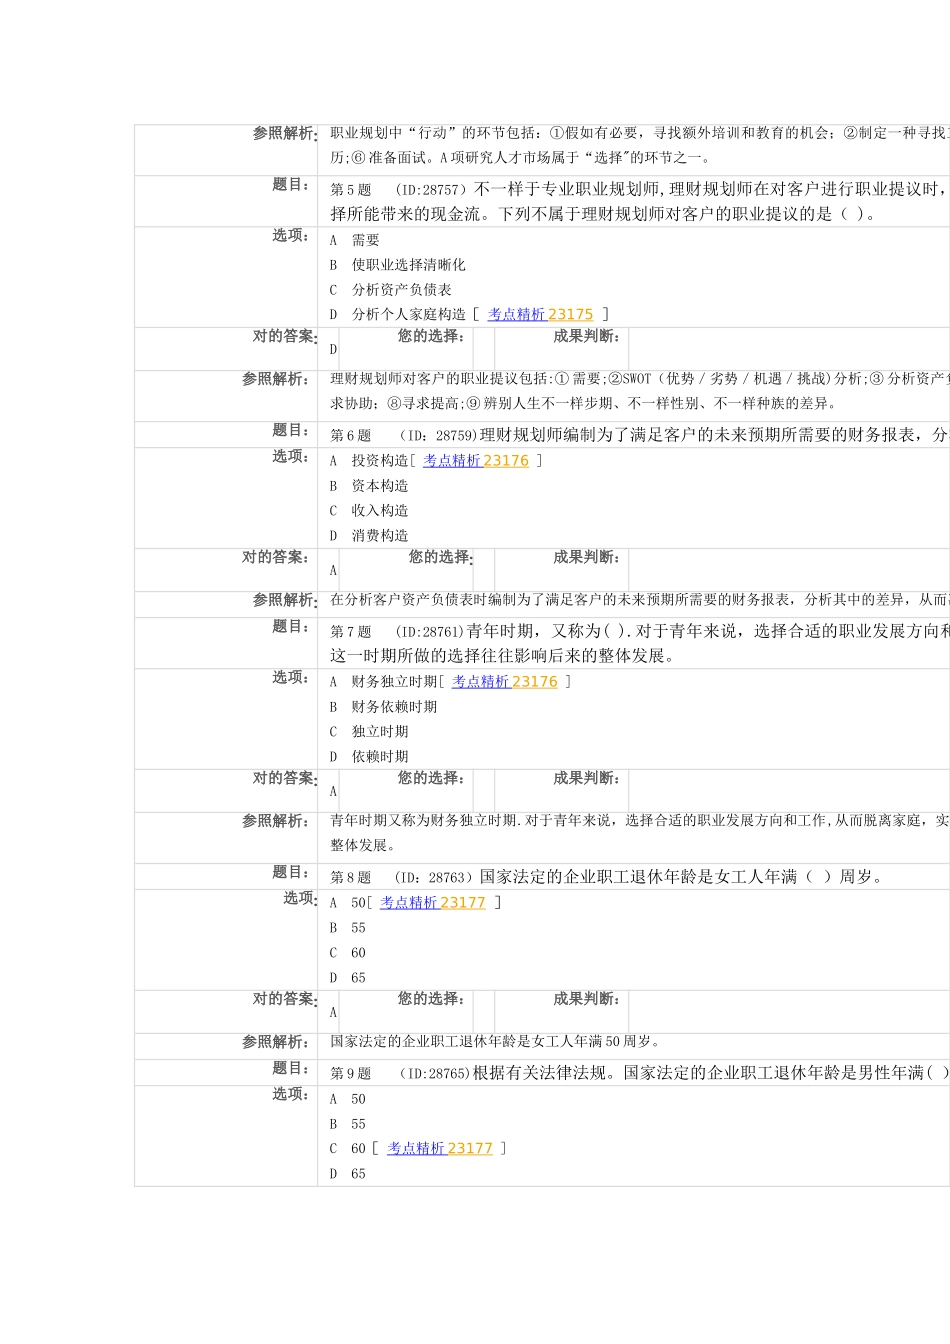Open link 考点精析 23177 beside option 50[

click(432, 903)
